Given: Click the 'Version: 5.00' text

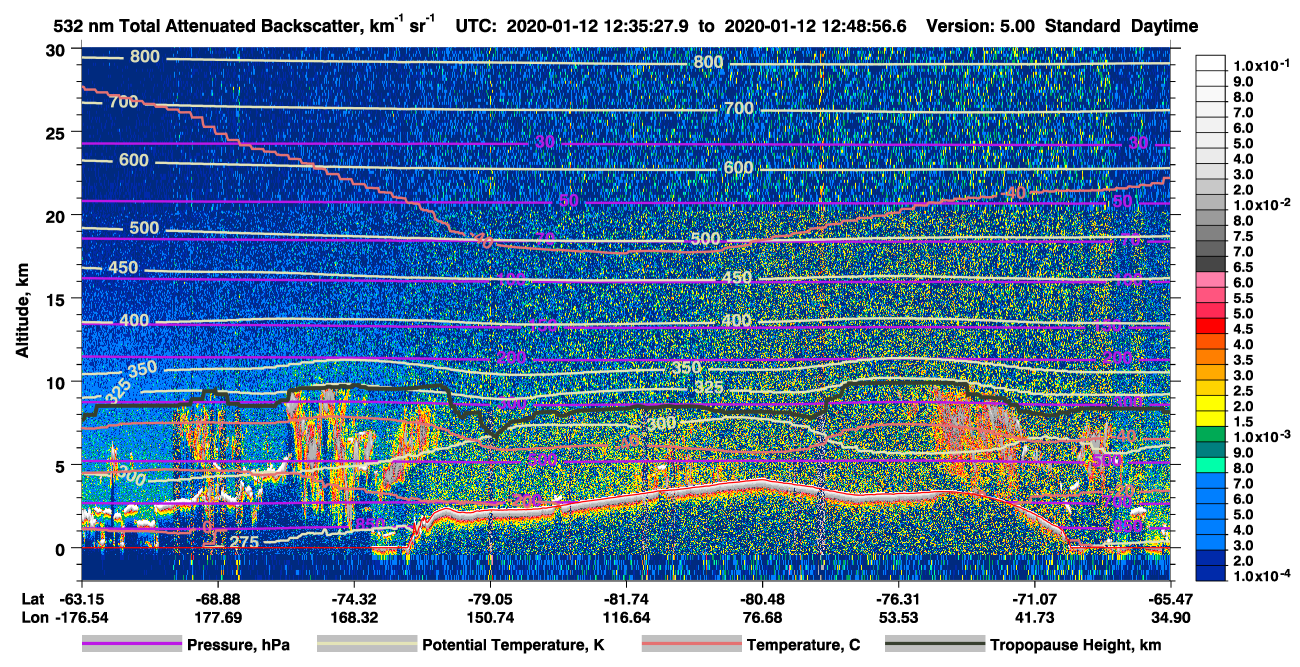Looking at the screenshot, I should tap(981, 27).
